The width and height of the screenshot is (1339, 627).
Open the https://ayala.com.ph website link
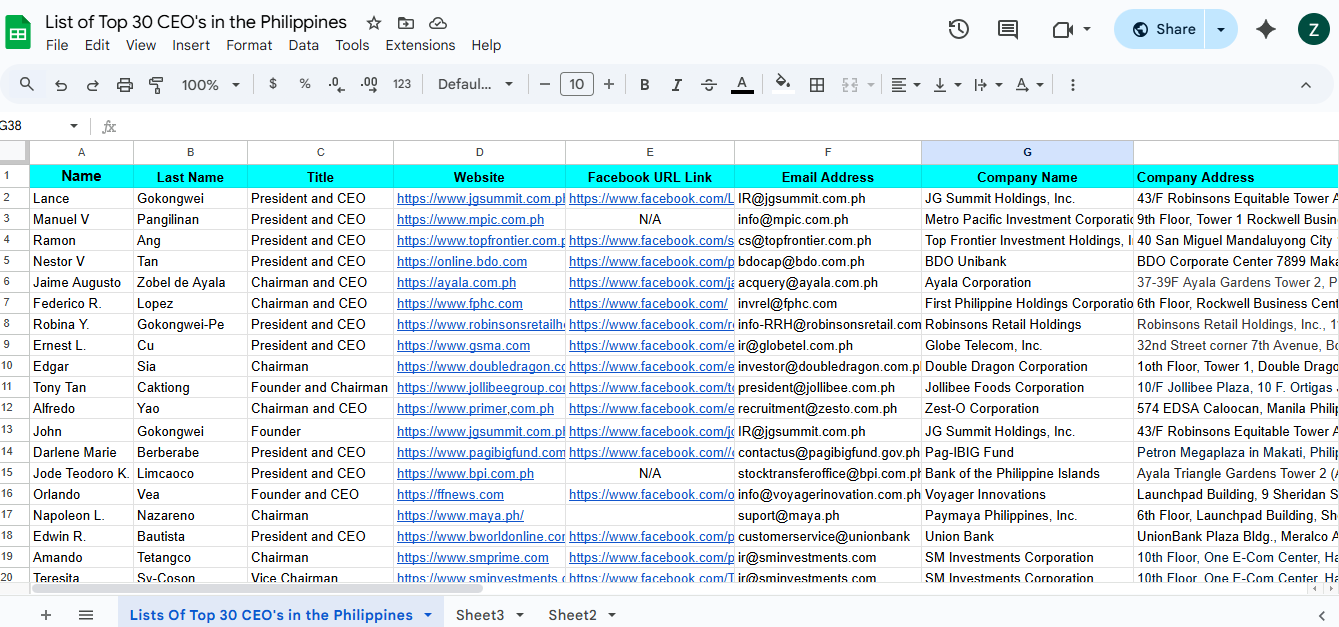point(456,283)
